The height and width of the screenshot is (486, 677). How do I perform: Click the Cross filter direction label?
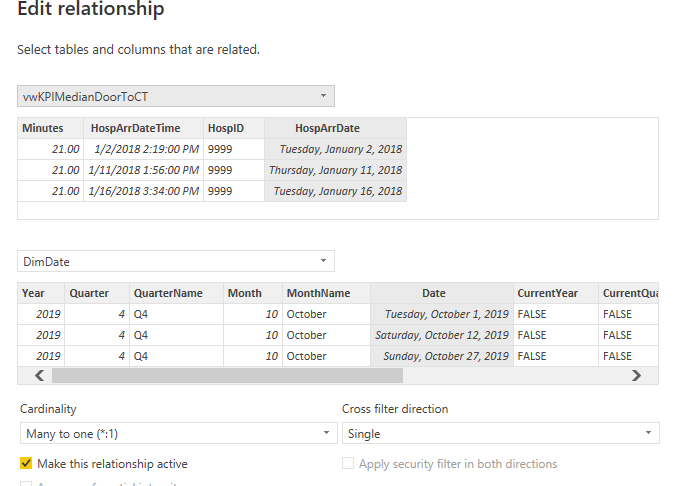[x=395, y=409]
